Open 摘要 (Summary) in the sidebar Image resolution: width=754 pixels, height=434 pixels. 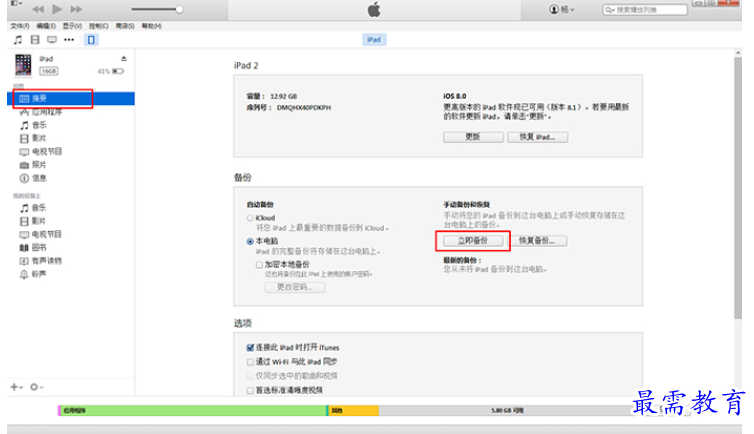[x=71, y=99]
